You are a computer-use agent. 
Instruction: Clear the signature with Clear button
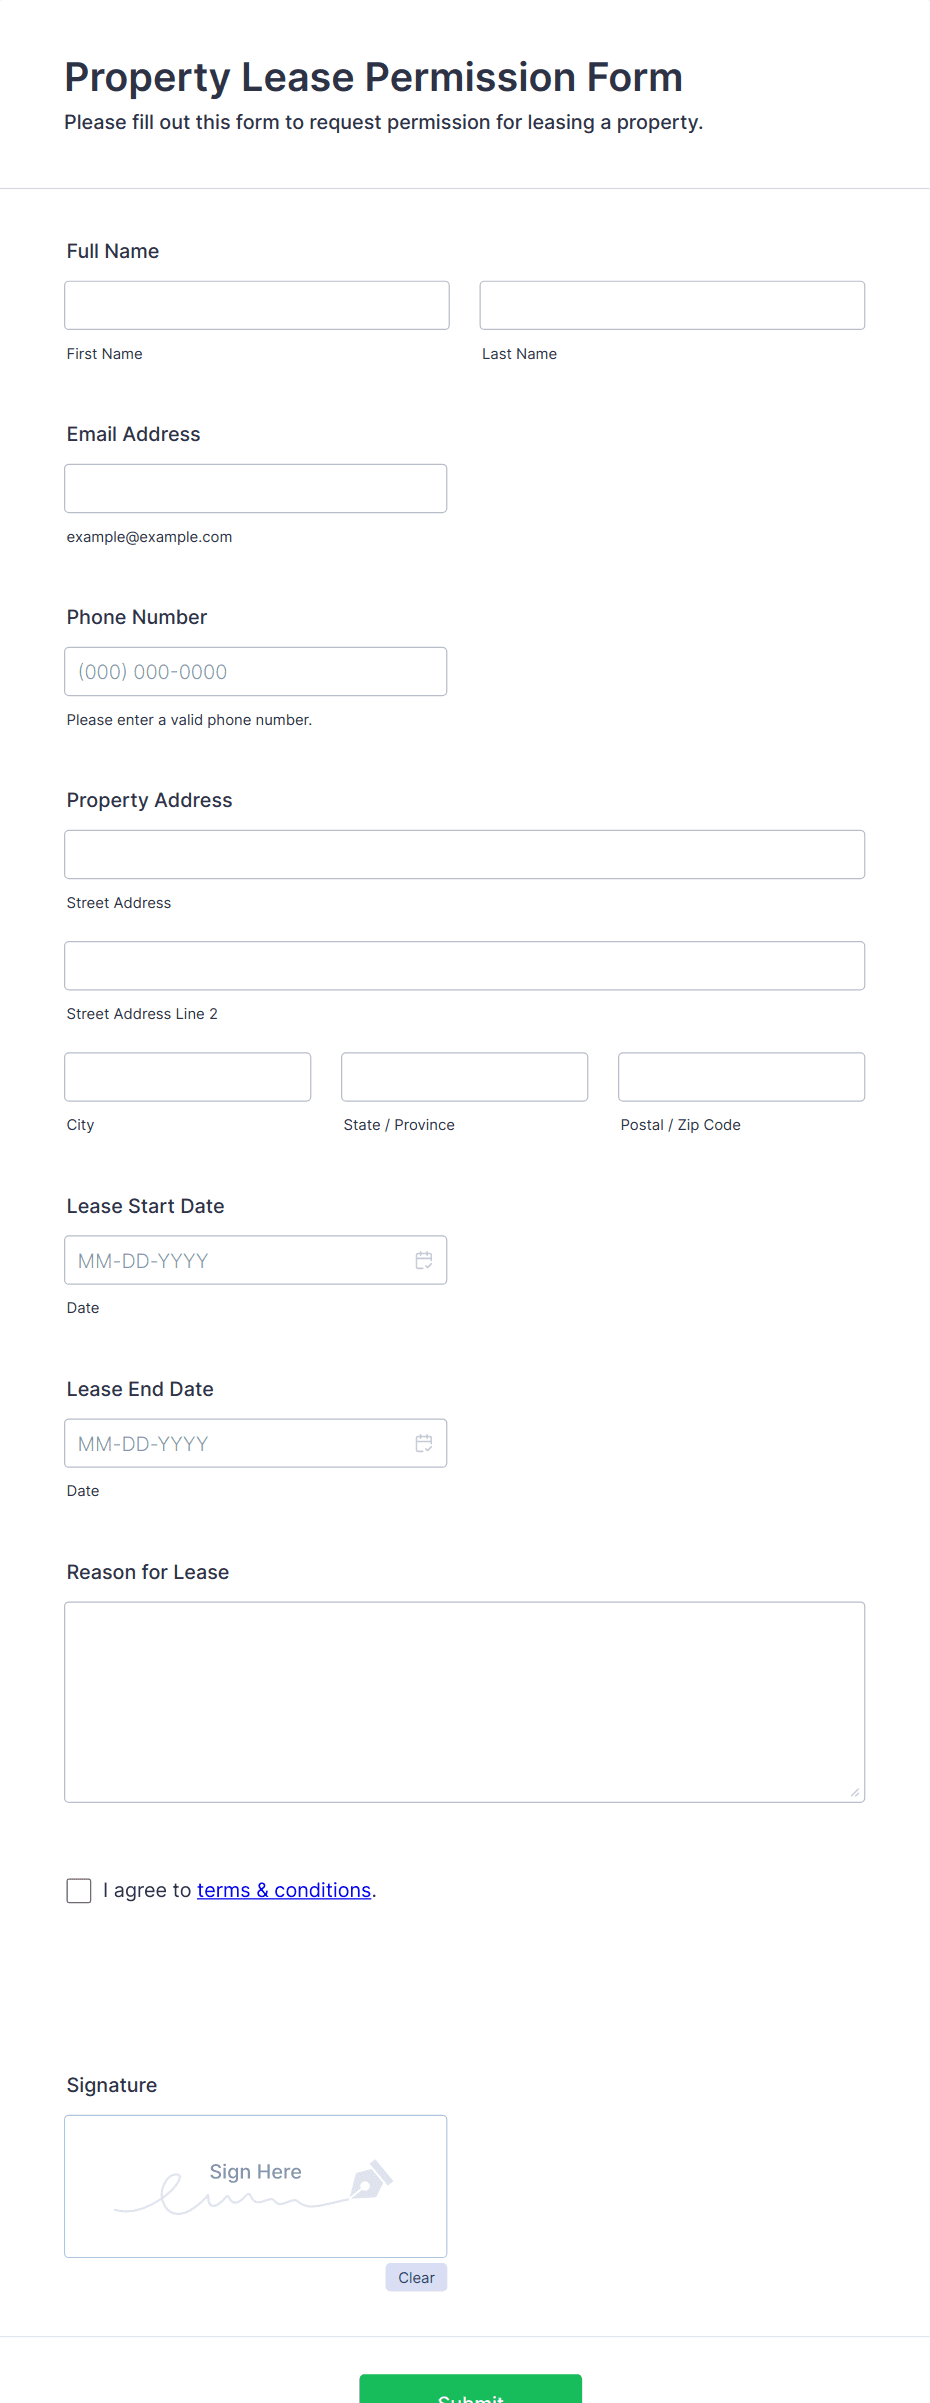click(x=416, y=2277)
